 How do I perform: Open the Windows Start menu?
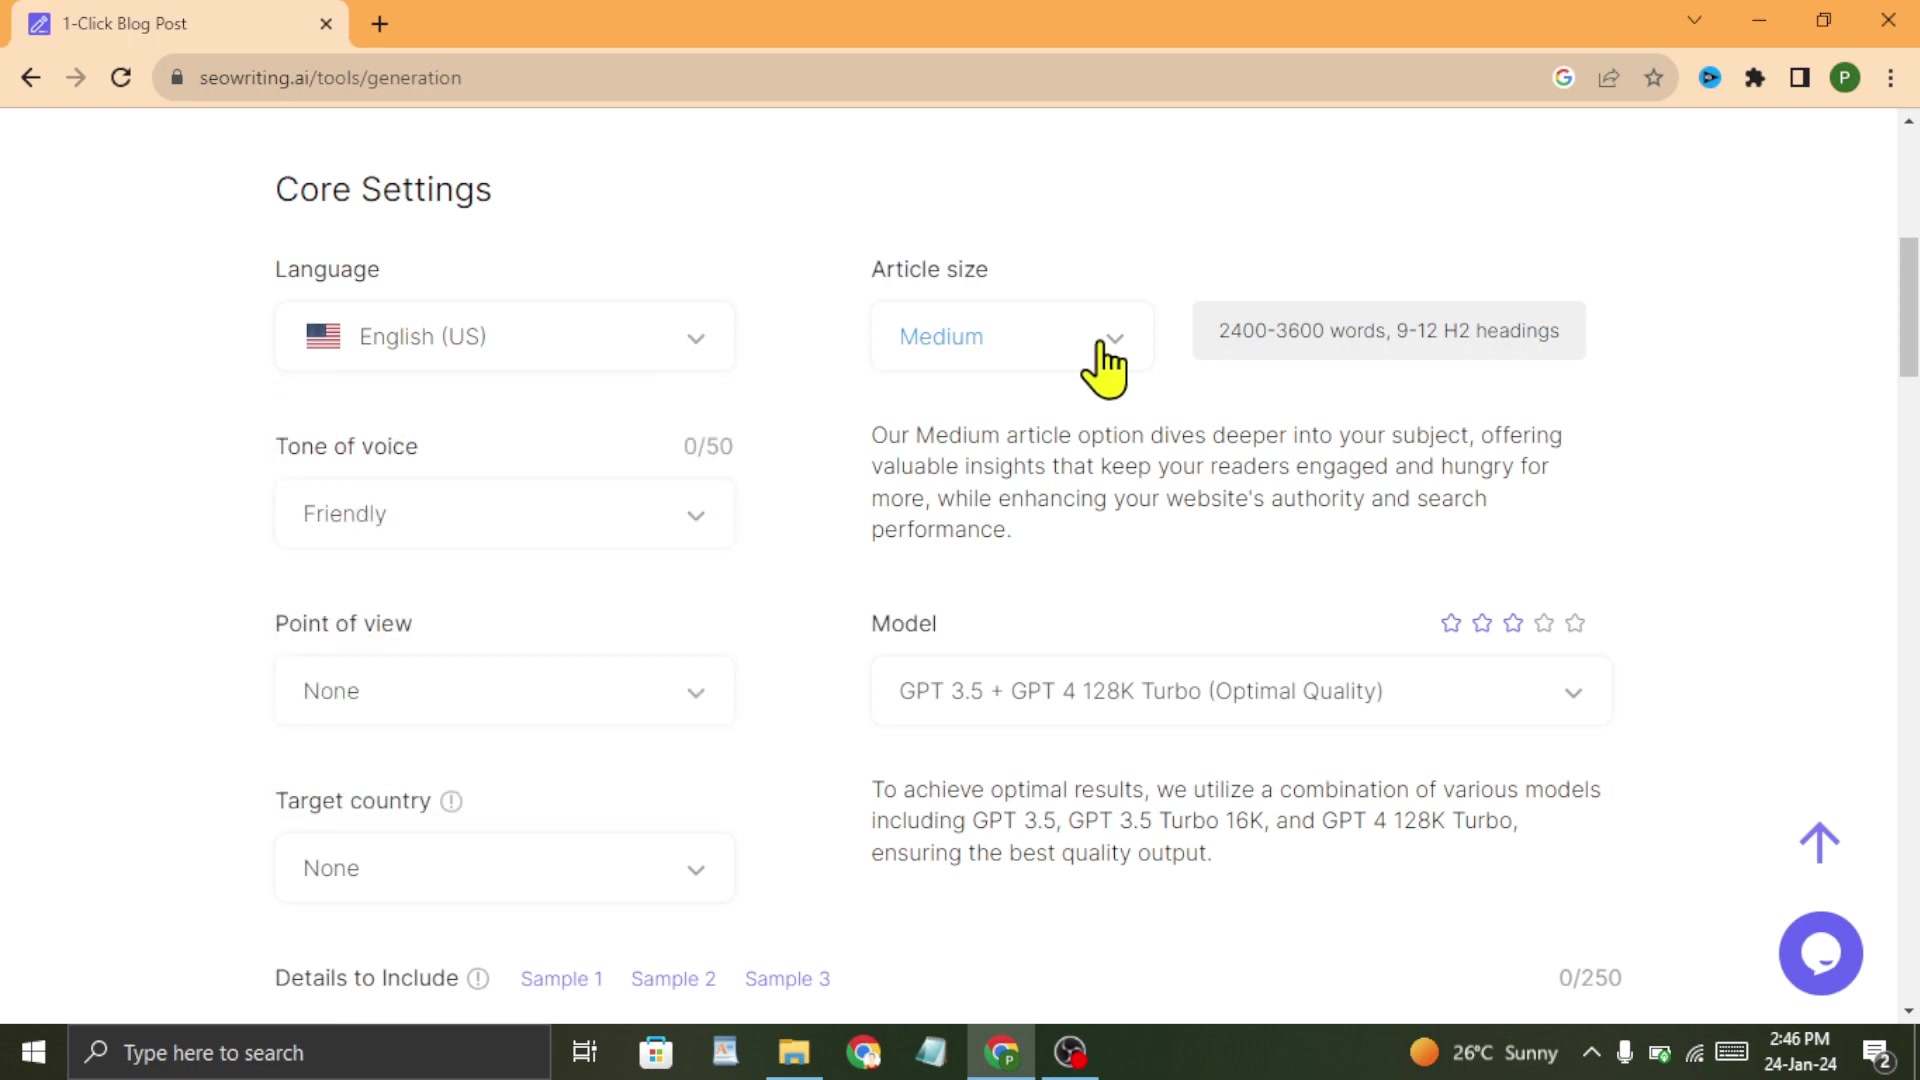[x=33, y=1052]
